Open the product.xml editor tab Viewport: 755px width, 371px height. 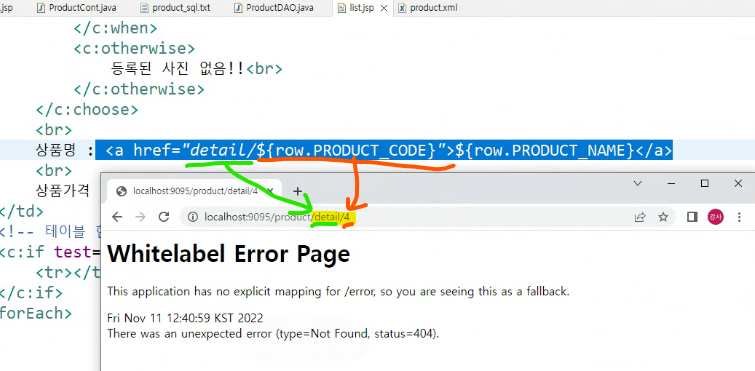pos(428,8)
